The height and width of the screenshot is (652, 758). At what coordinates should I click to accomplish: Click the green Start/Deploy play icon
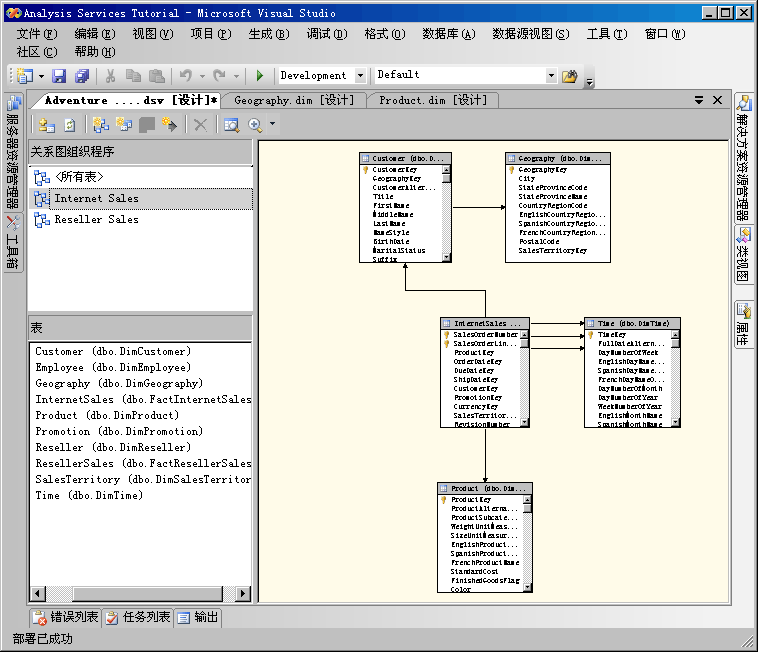259,76
